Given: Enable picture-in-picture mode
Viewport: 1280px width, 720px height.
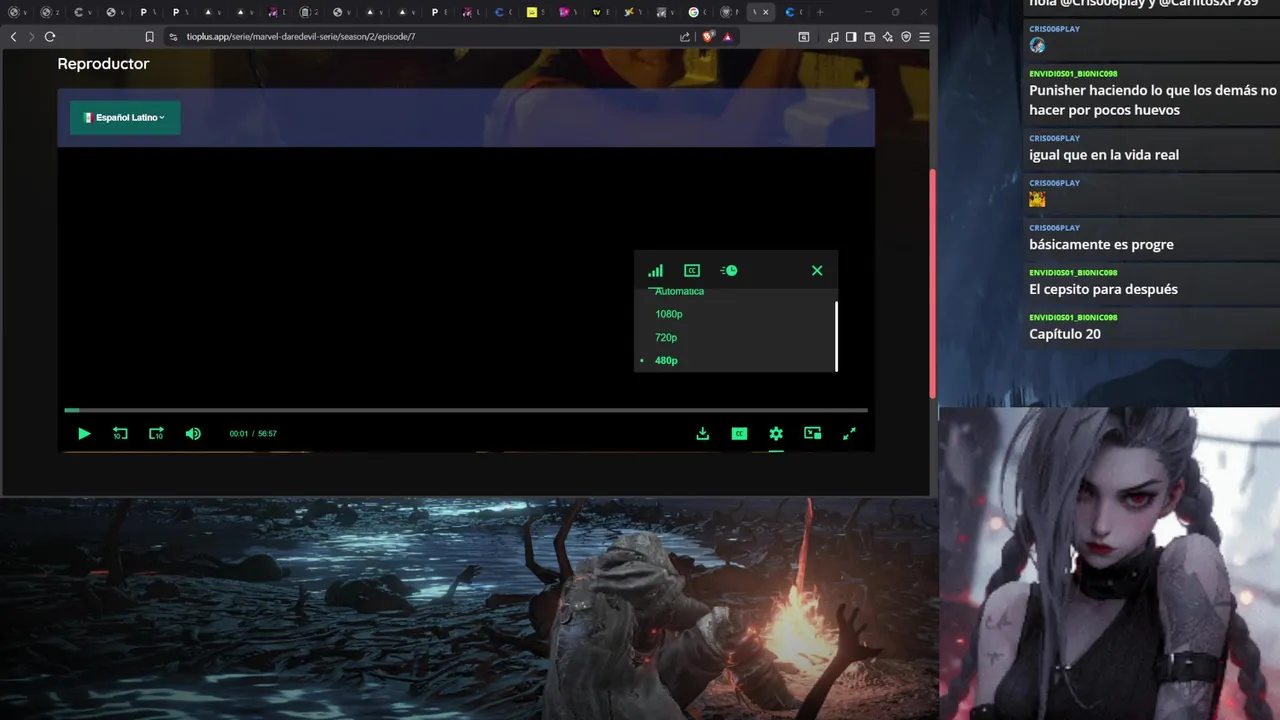Looking at the screenshot, I should click(x=813, y=433).
